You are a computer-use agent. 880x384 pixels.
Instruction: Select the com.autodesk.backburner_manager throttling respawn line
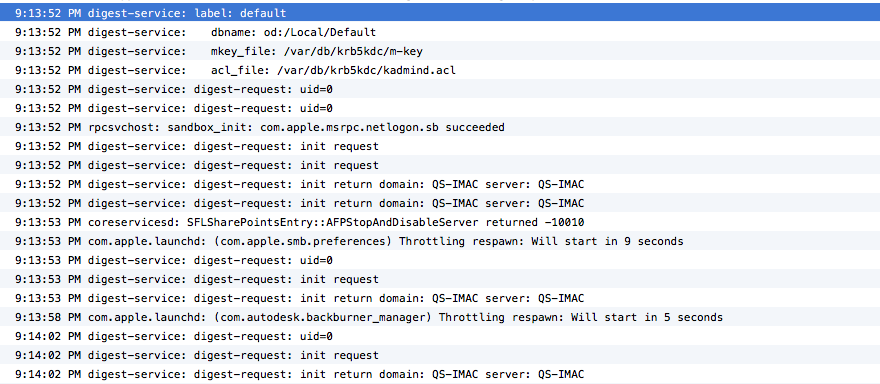[x=440, y=318]
